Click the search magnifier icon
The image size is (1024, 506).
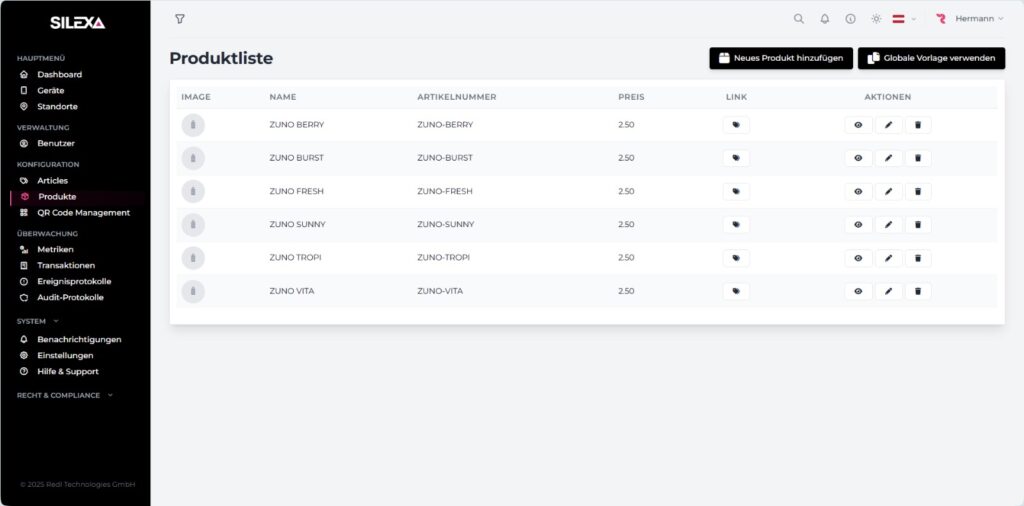tap(799, 19)
